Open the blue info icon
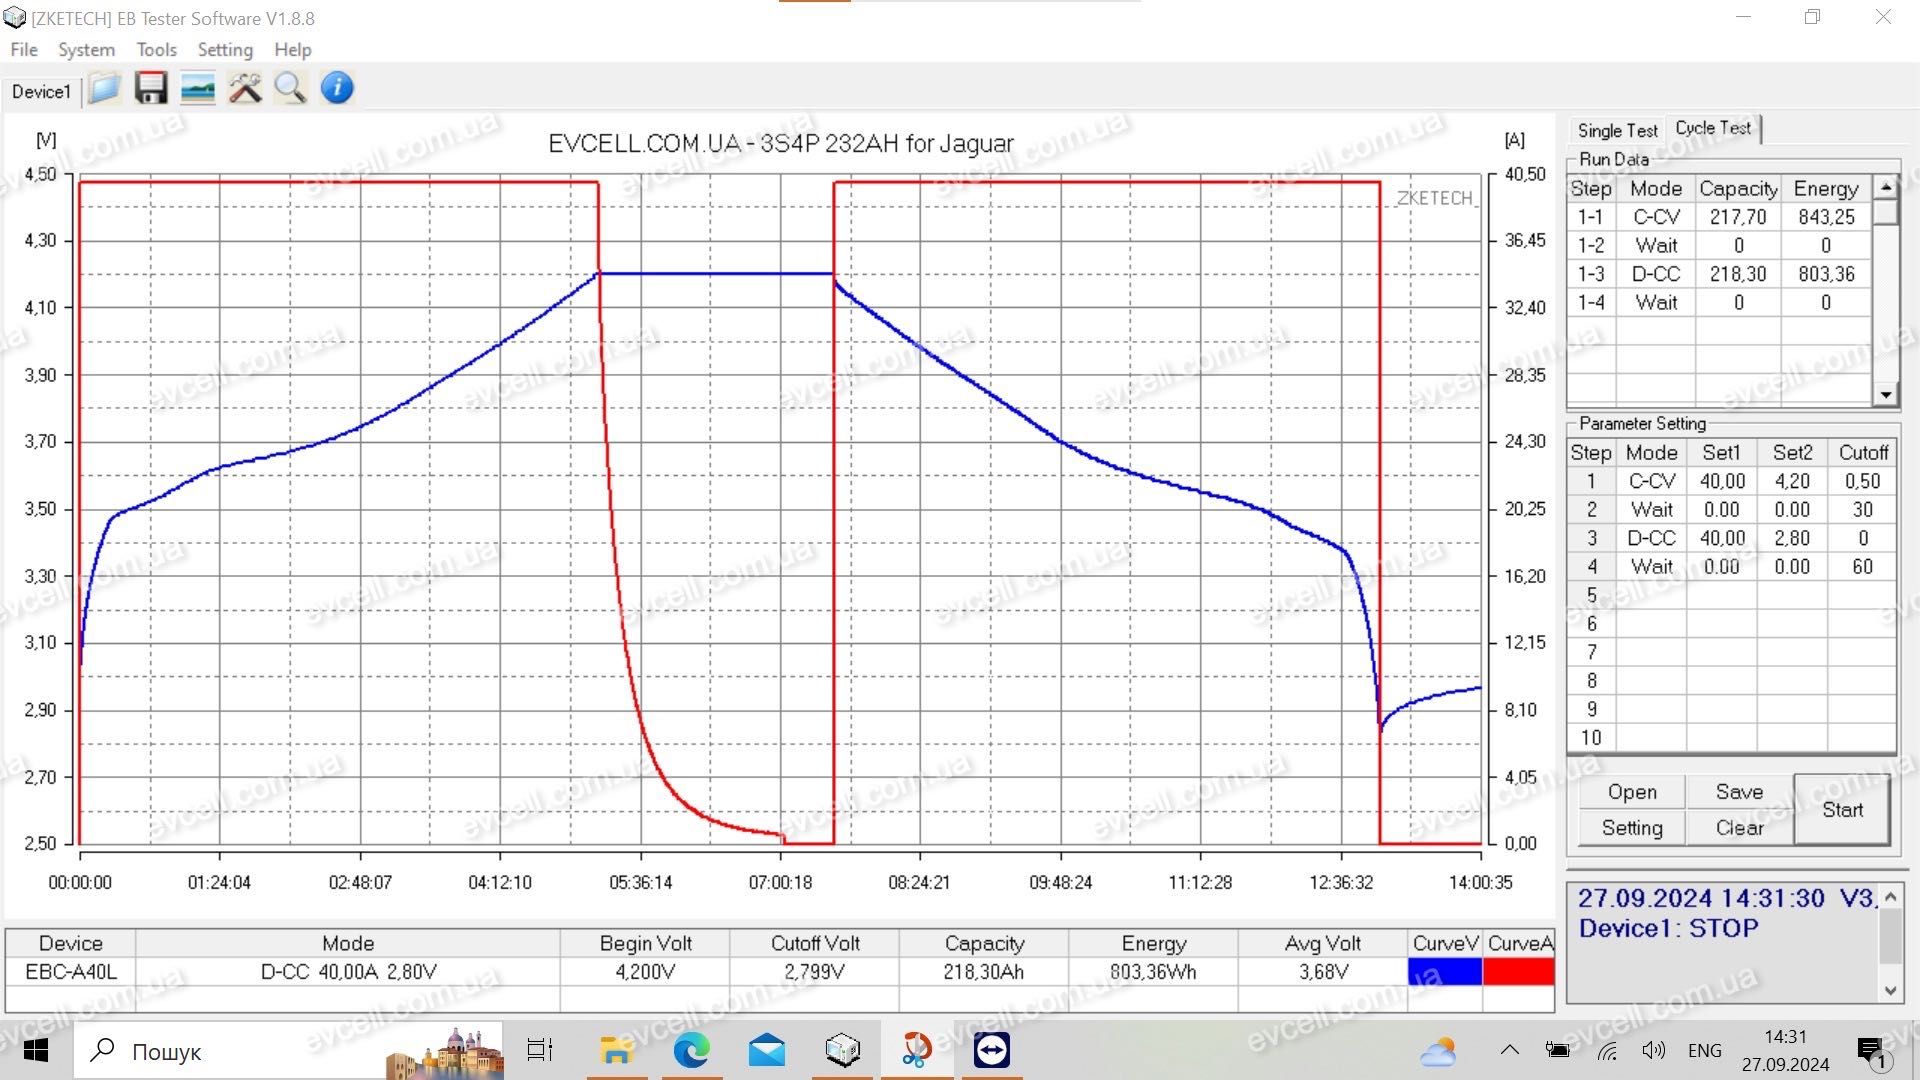This screenshot has height=1080, width=1920. coord(337,88)
